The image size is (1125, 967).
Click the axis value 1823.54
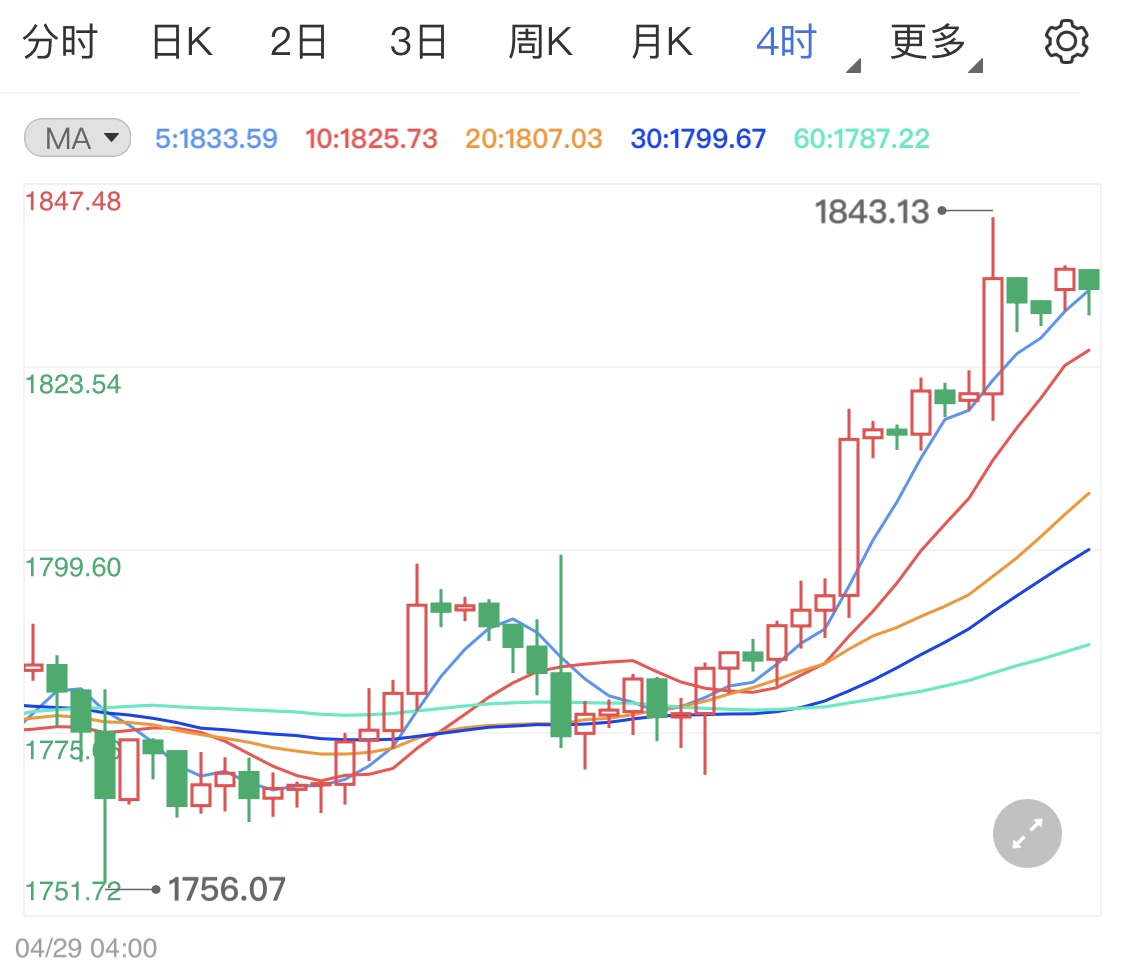(x=73, y=385)
